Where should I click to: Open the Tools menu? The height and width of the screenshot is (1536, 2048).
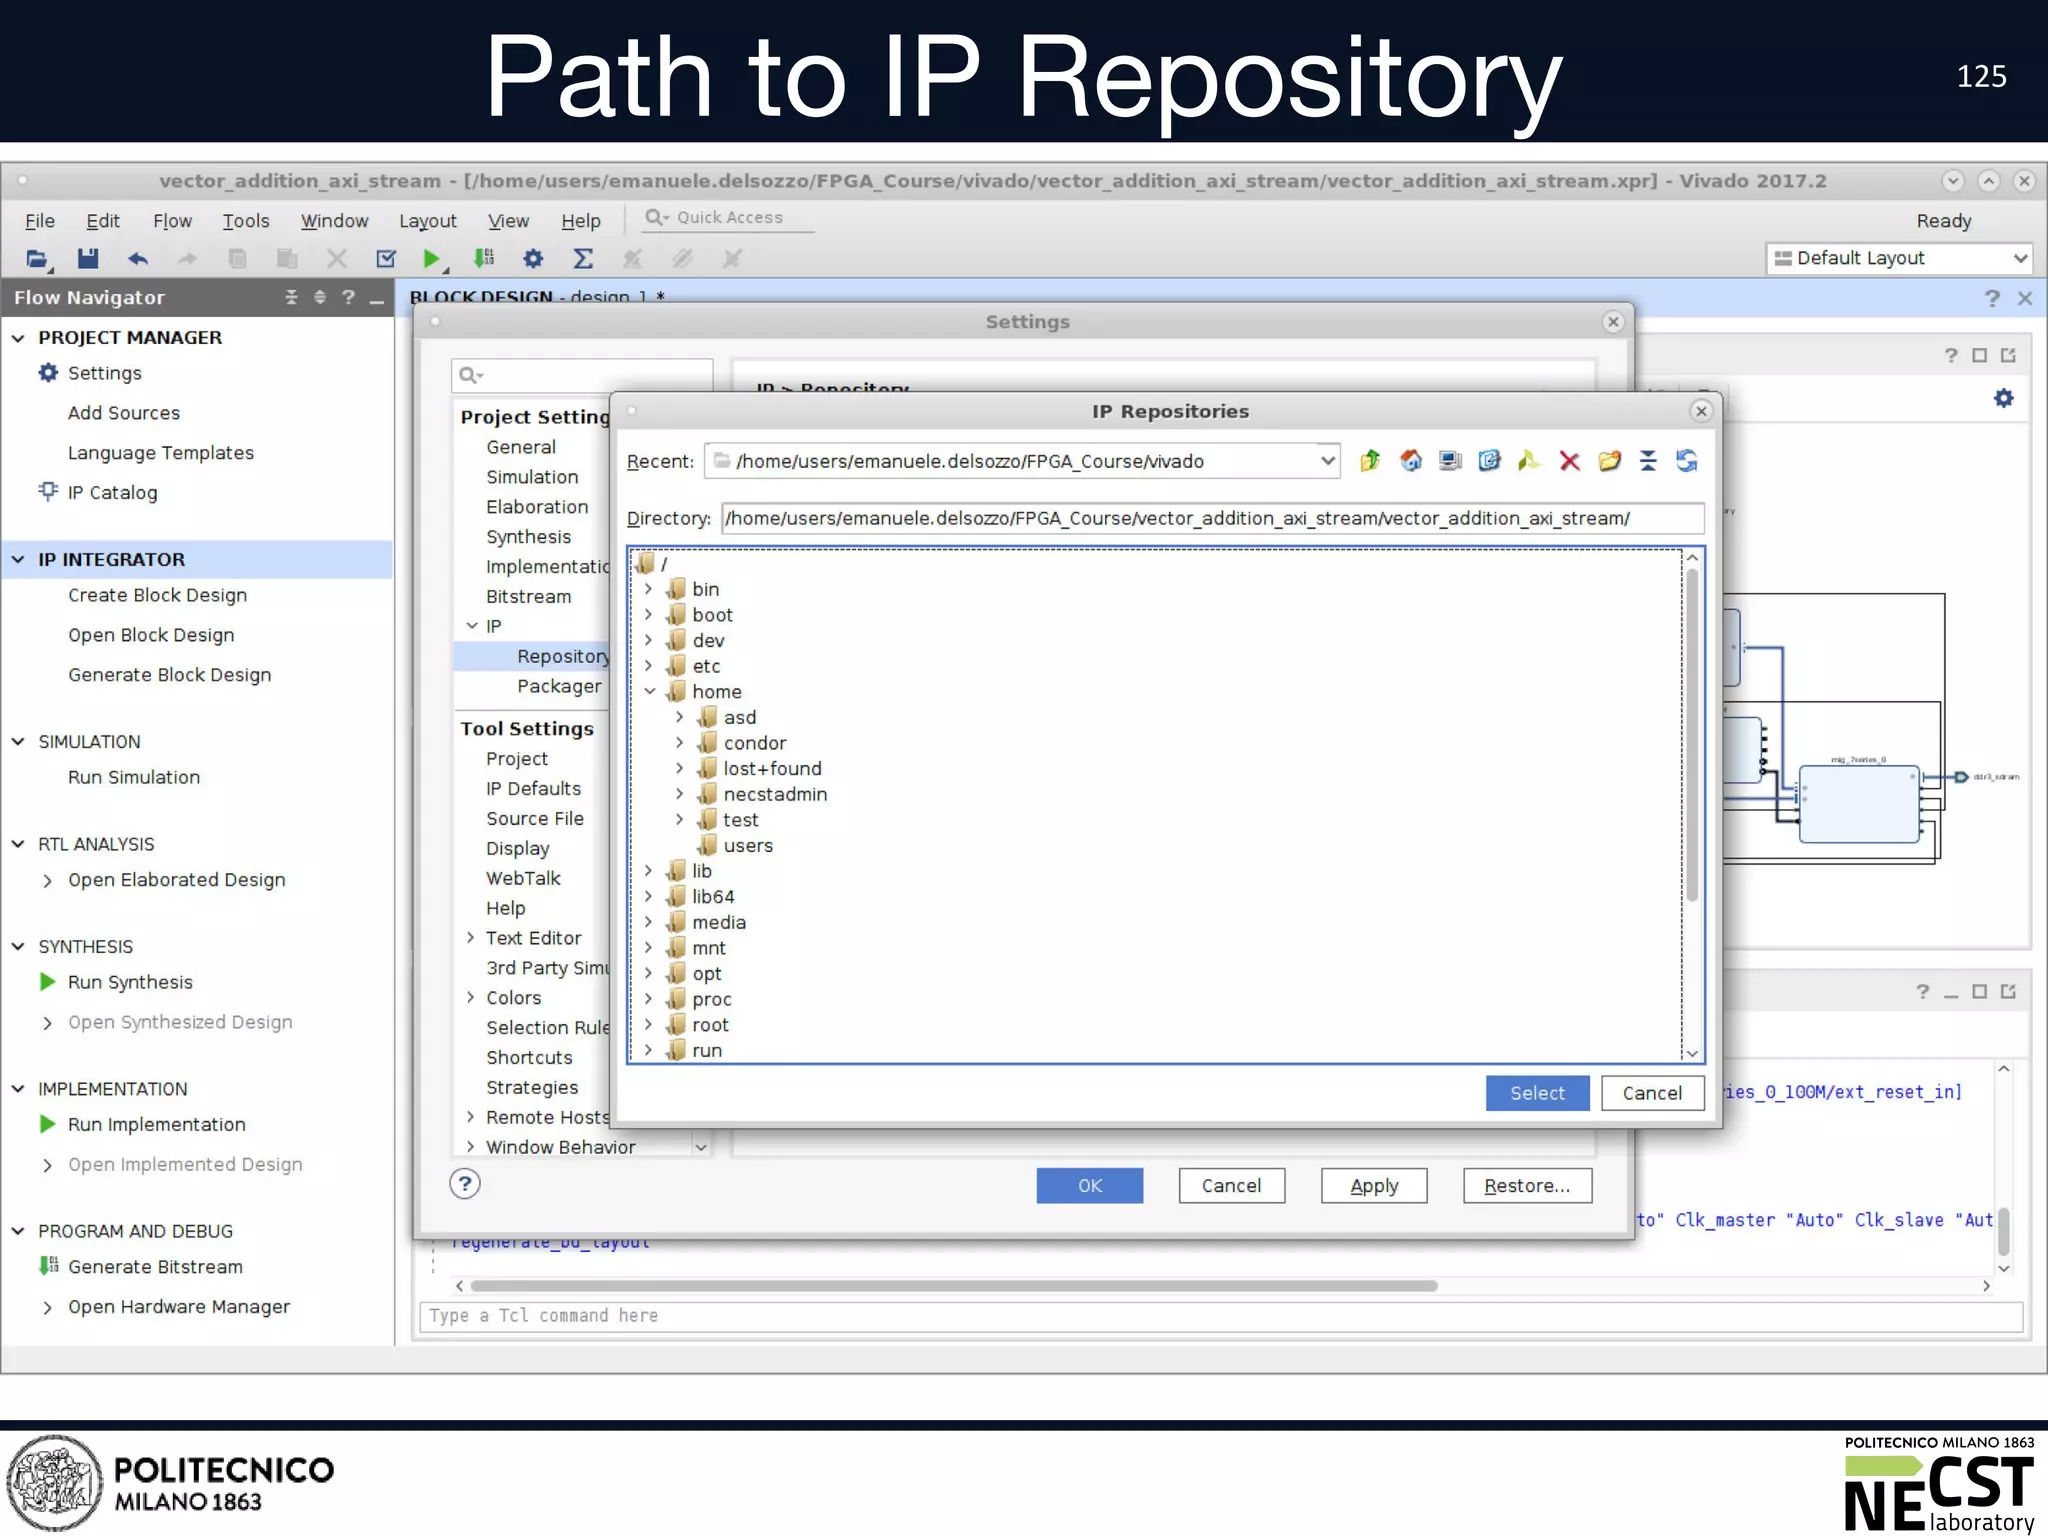(x=246, y=221)
